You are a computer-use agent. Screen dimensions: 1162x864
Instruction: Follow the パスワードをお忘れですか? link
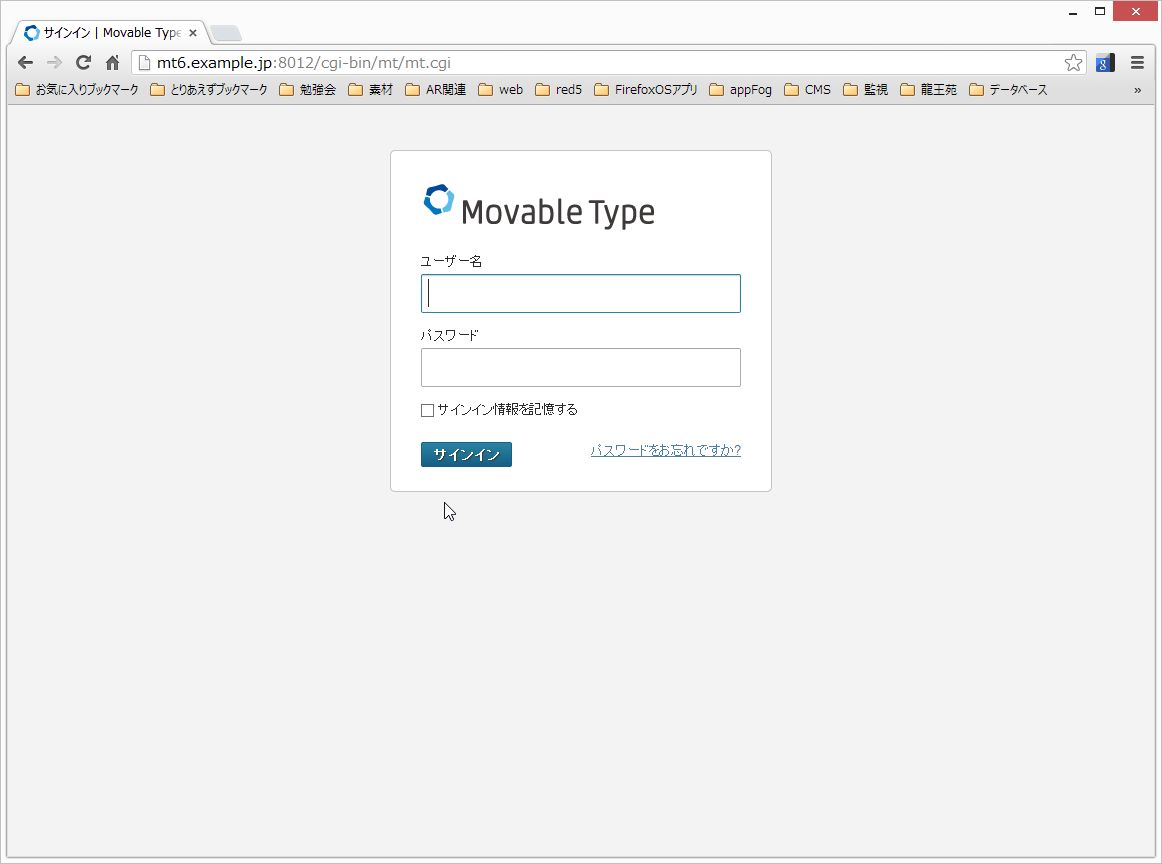pos(665,451)
